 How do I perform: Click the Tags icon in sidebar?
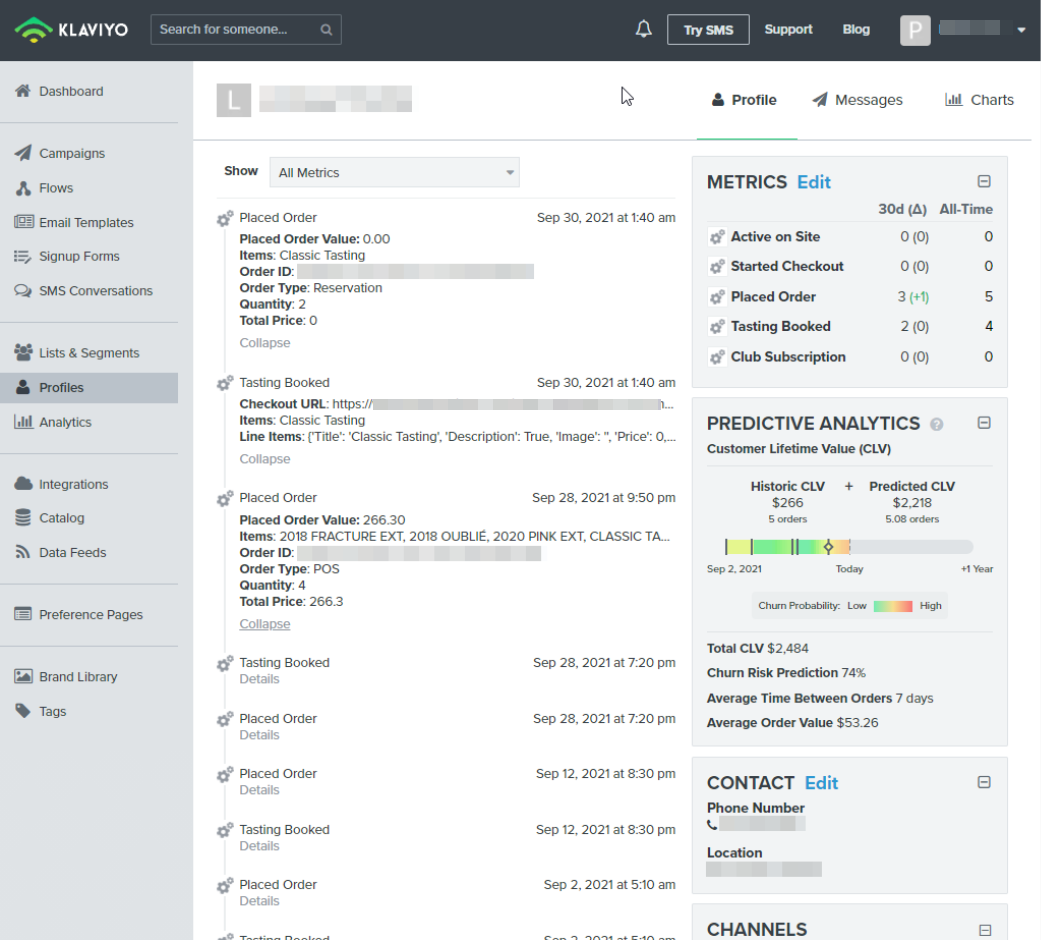(x=23, y=711)
